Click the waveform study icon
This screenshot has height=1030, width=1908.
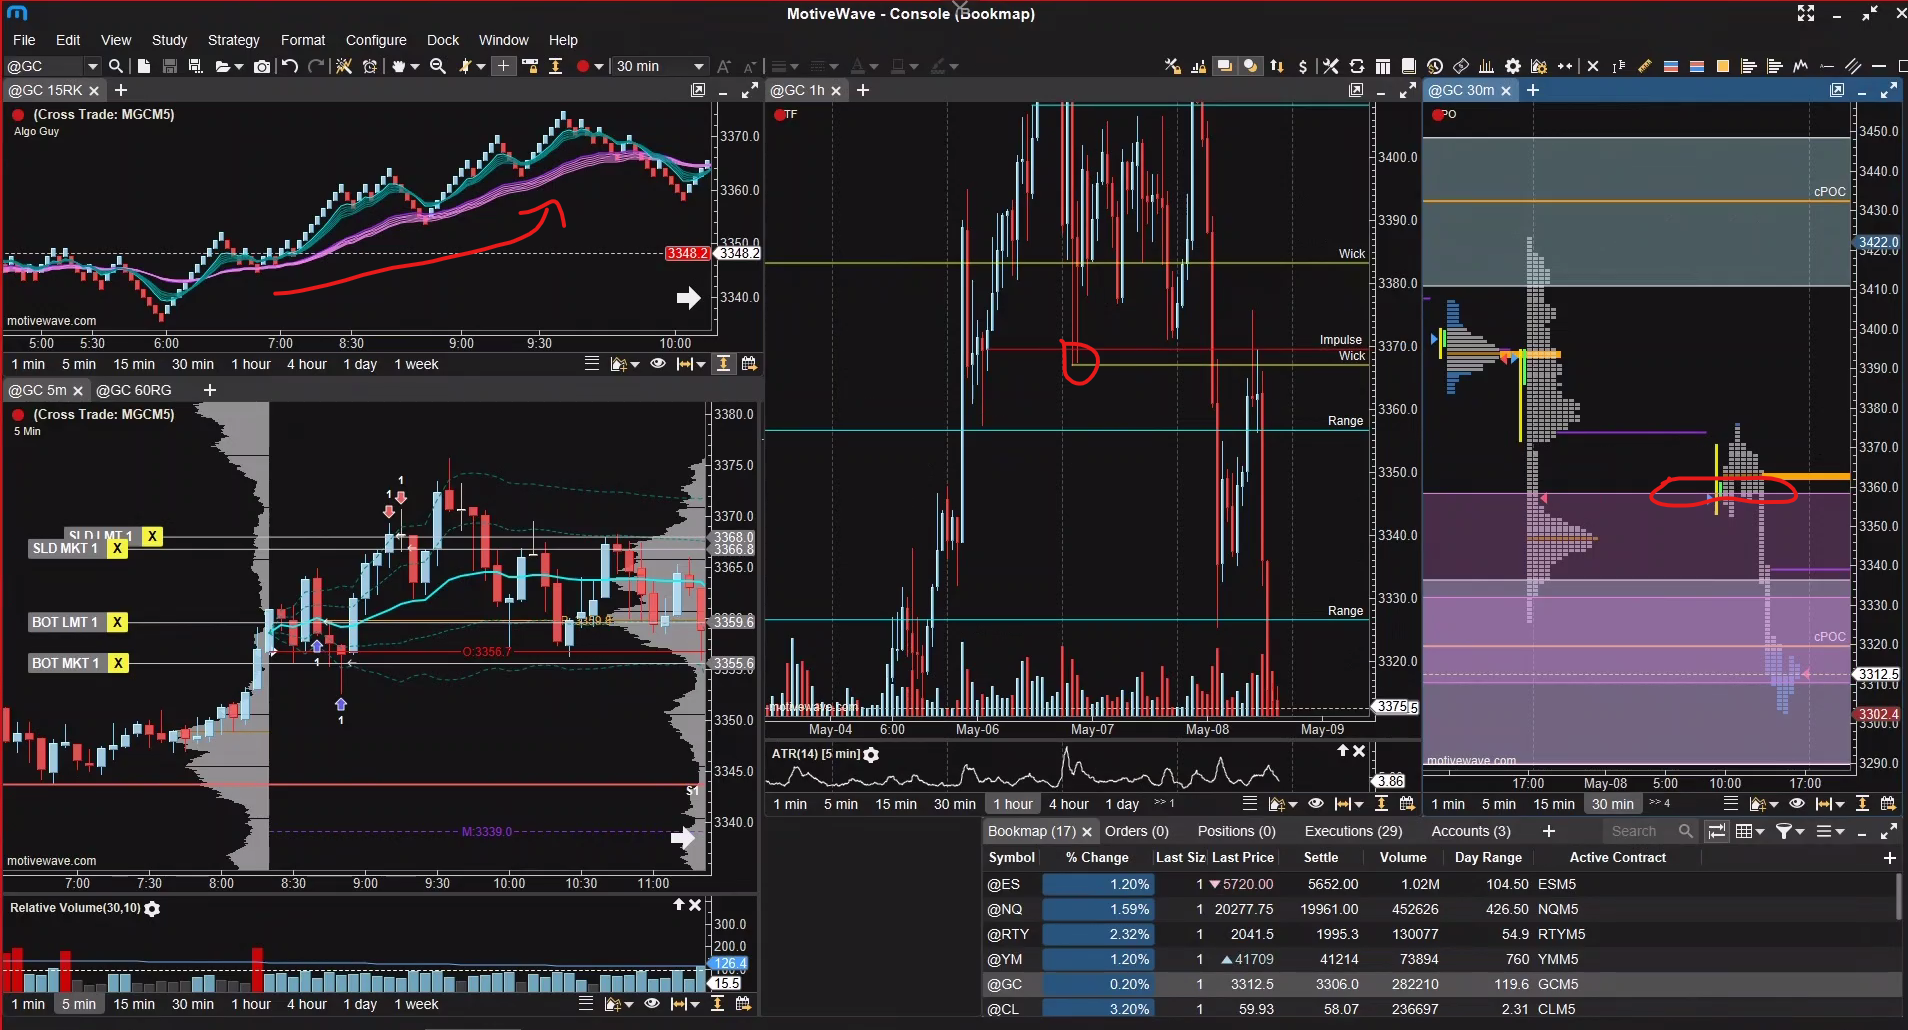1801,66
